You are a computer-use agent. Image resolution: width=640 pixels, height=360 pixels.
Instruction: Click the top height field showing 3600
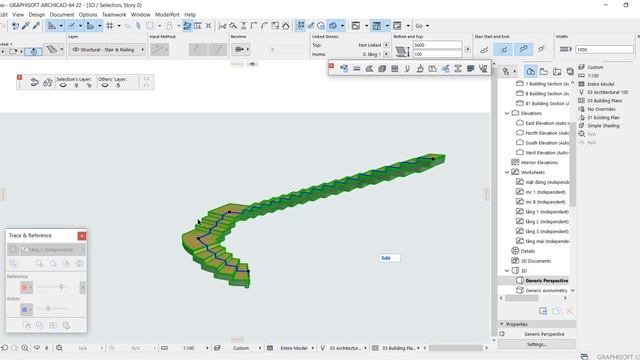(x=437, y=45)
